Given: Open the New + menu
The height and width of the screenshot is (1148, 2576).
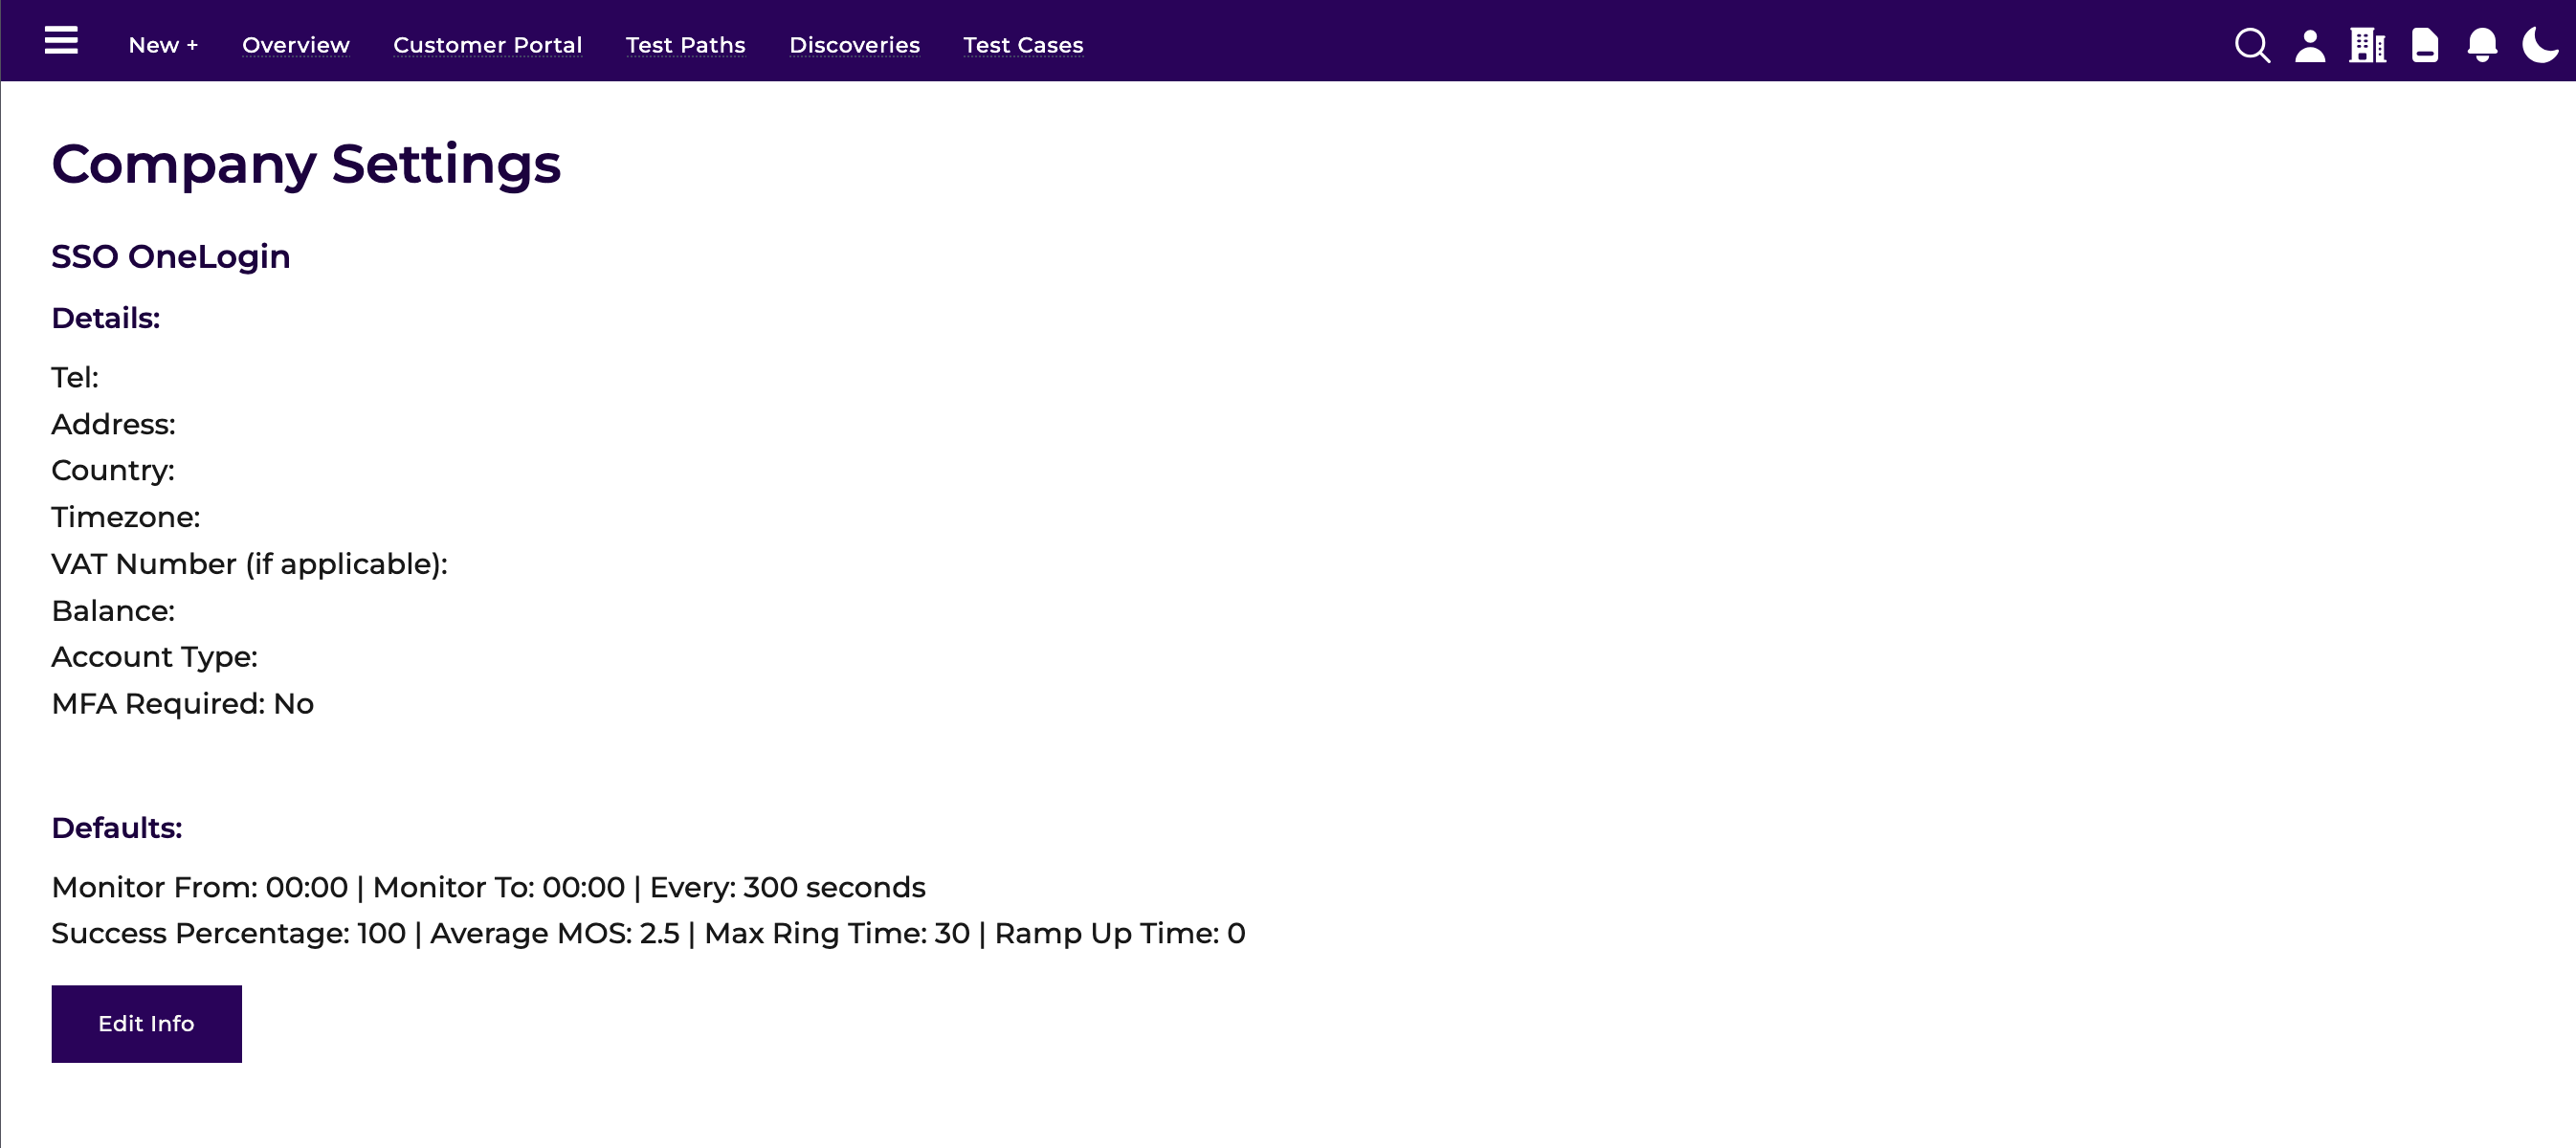Looking at the screenshot, I should (164, 45).
